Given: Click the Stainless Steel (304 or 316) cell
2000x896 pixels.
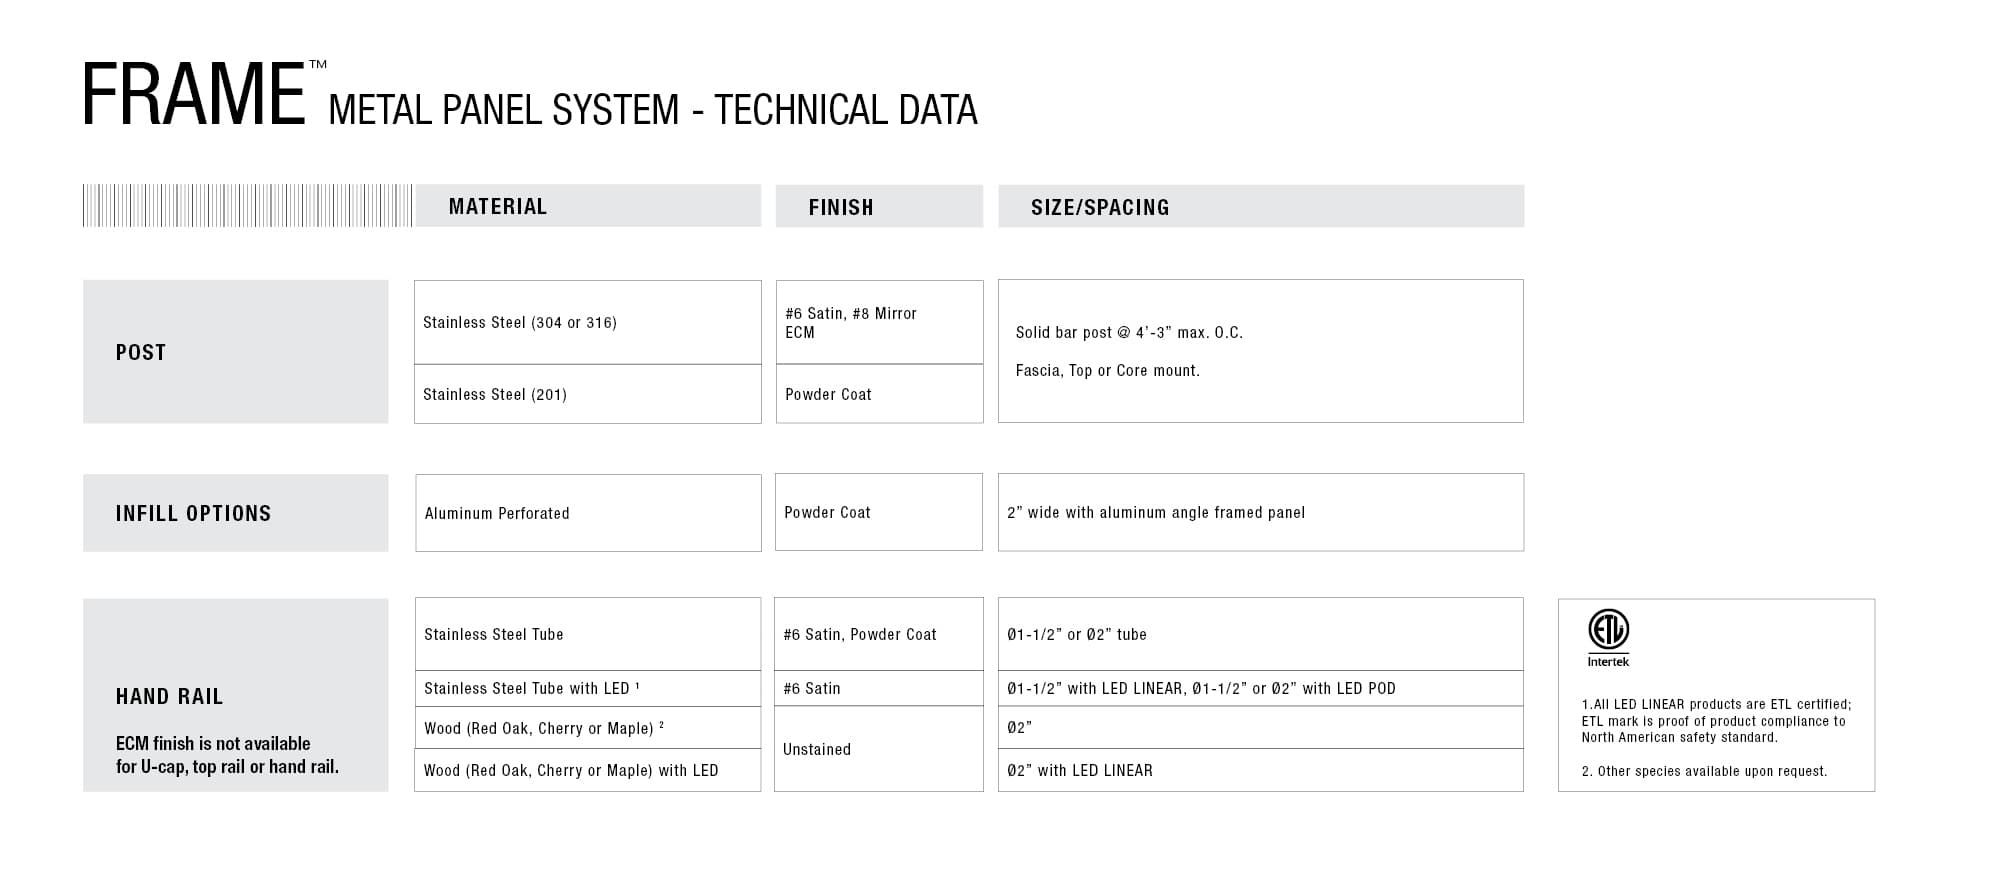Looking at the screenshot, I should tap(520, 322).
